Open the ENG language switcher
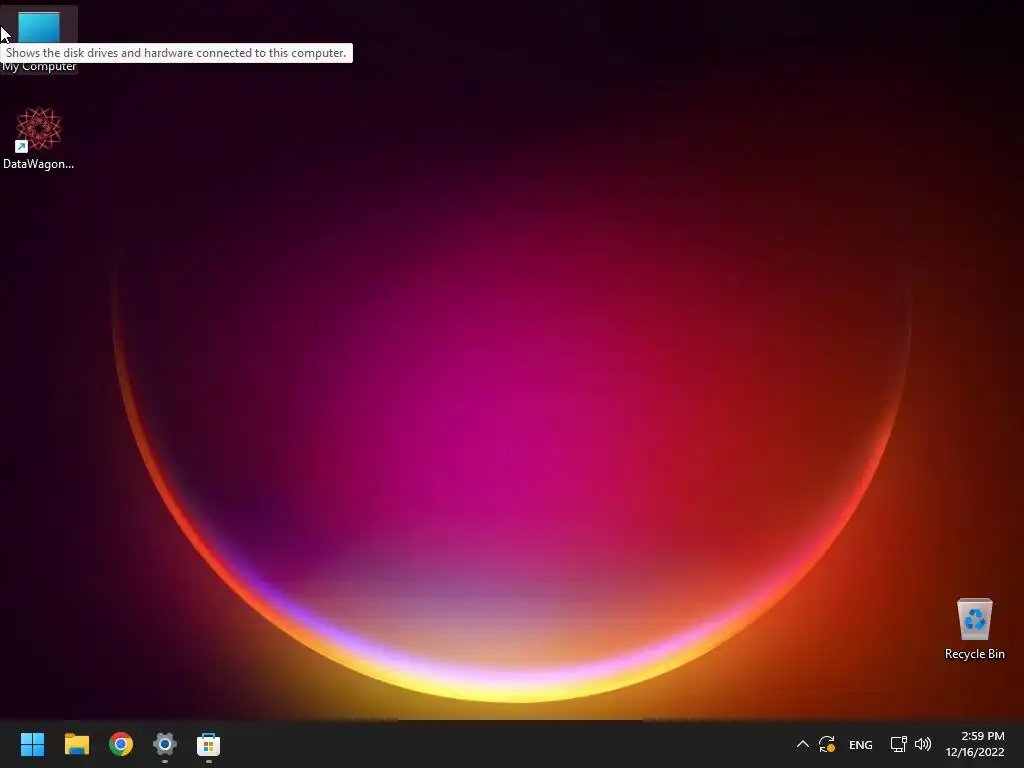Screen dimensions: 1024x768 pyautogui.click(x=860, y=744)
